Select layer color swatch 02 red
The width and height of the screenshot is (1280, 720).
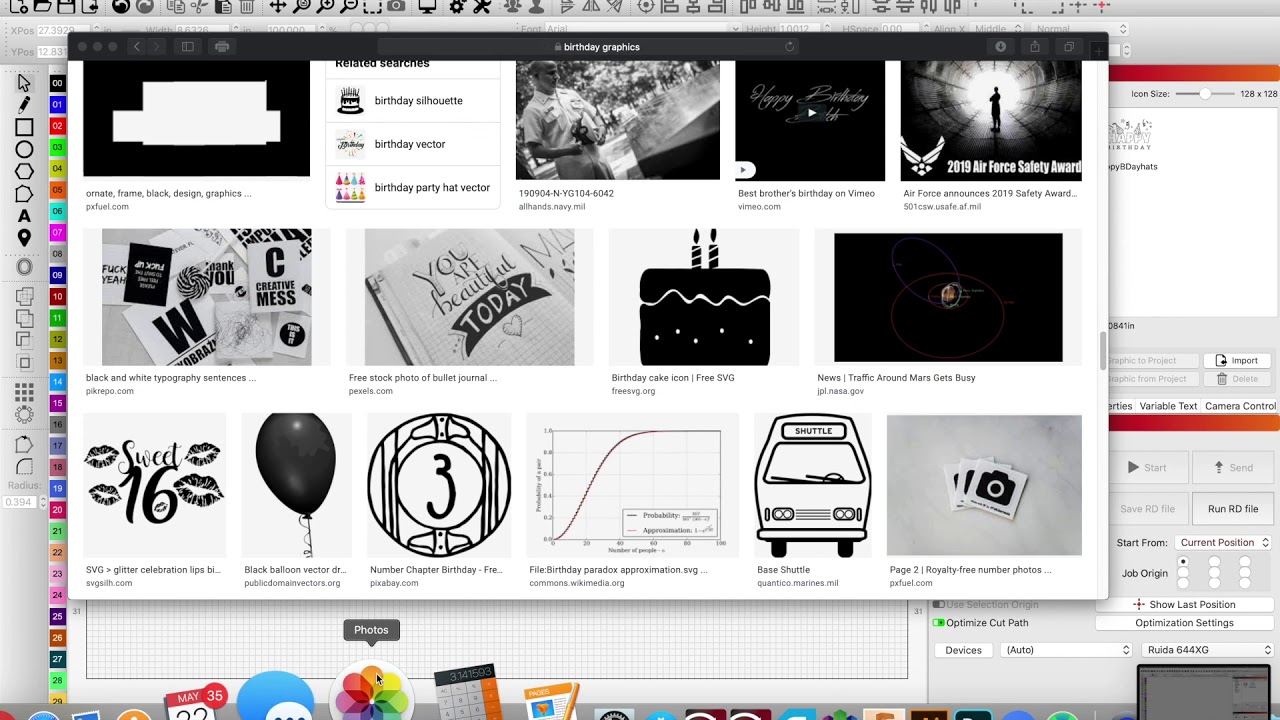click(57, 126)
